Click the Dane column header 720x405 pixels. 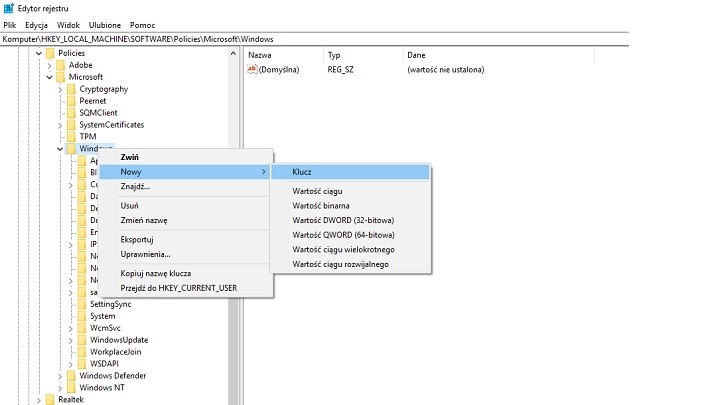[x=499, y=55]
